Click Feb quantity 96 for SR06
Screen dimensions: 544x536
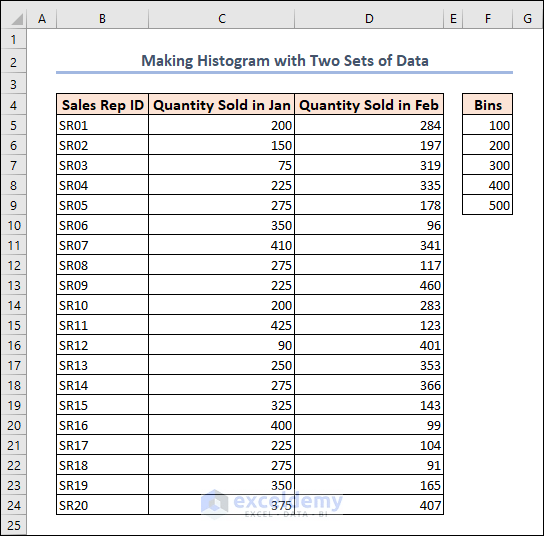369,225
